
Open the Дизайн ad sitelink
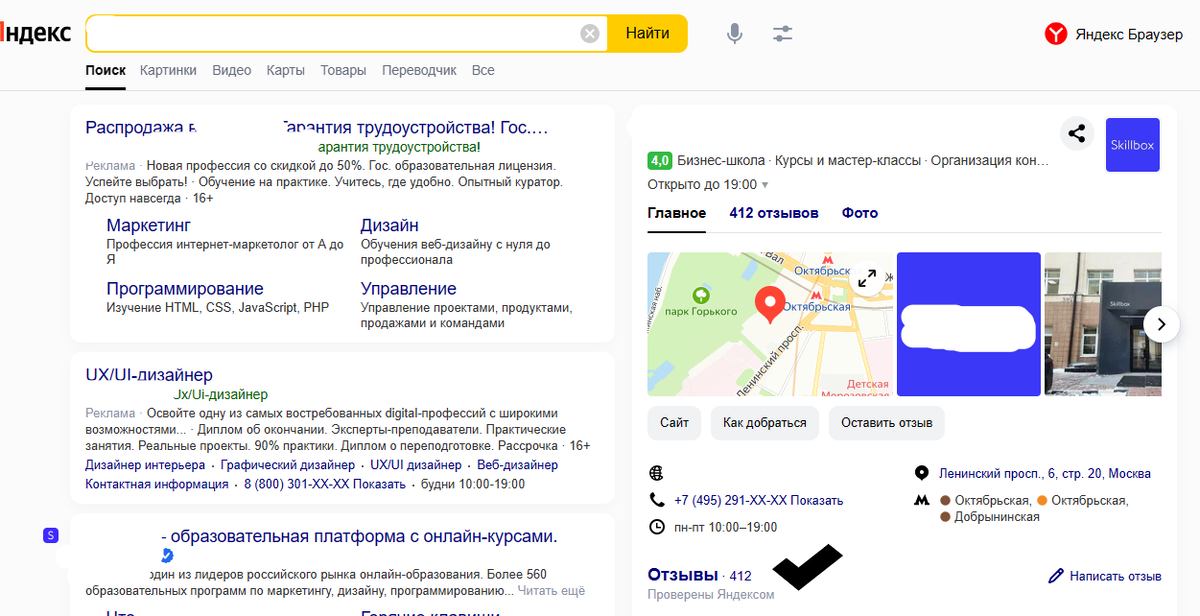390,226
